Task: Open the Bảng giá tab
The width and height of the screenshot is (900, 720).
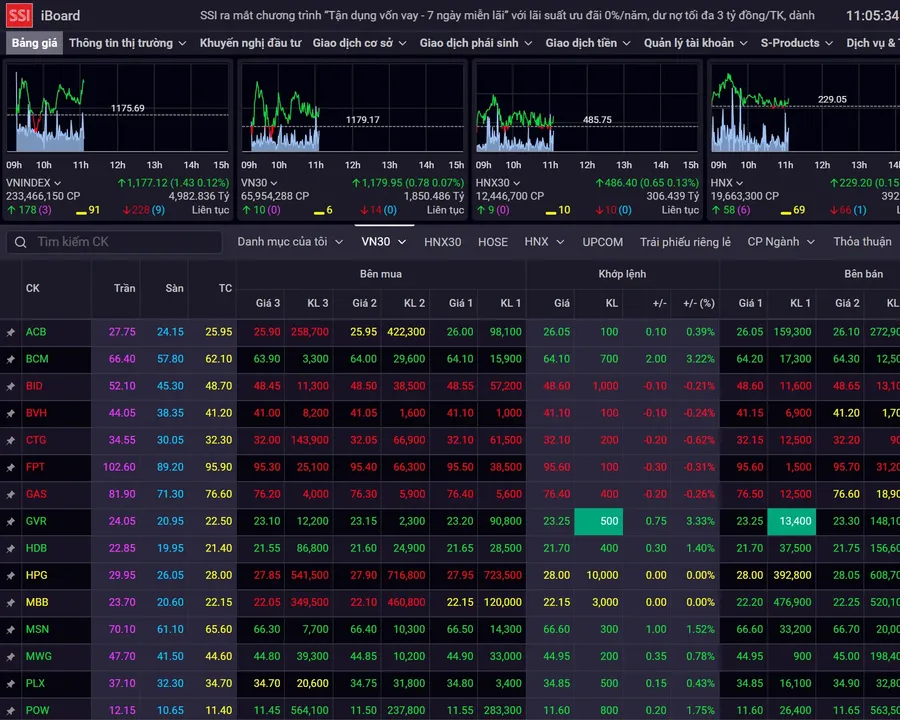Action: 34,43
